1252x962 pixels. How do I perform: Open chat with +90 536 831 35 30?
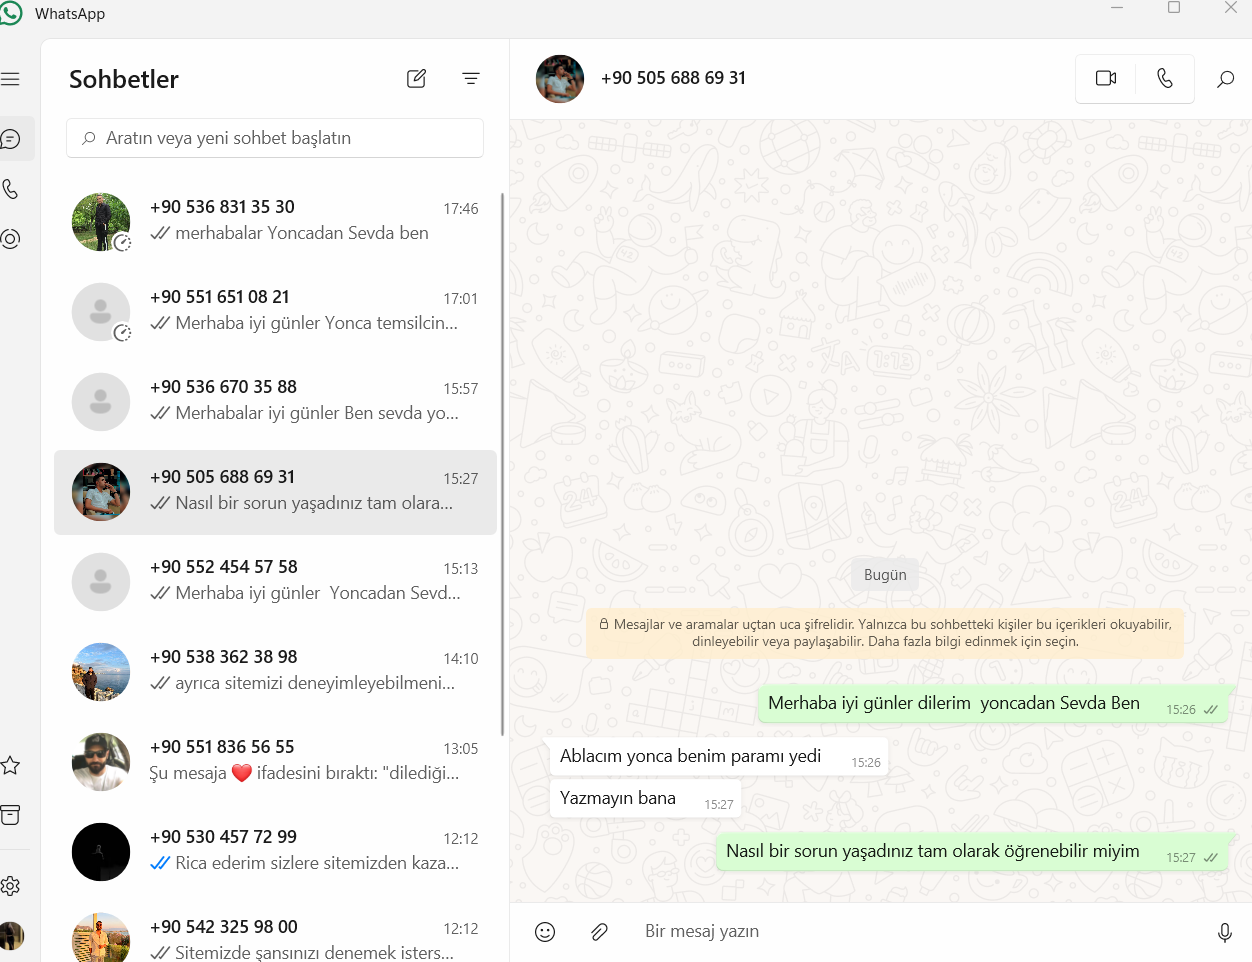coord(275,222)
